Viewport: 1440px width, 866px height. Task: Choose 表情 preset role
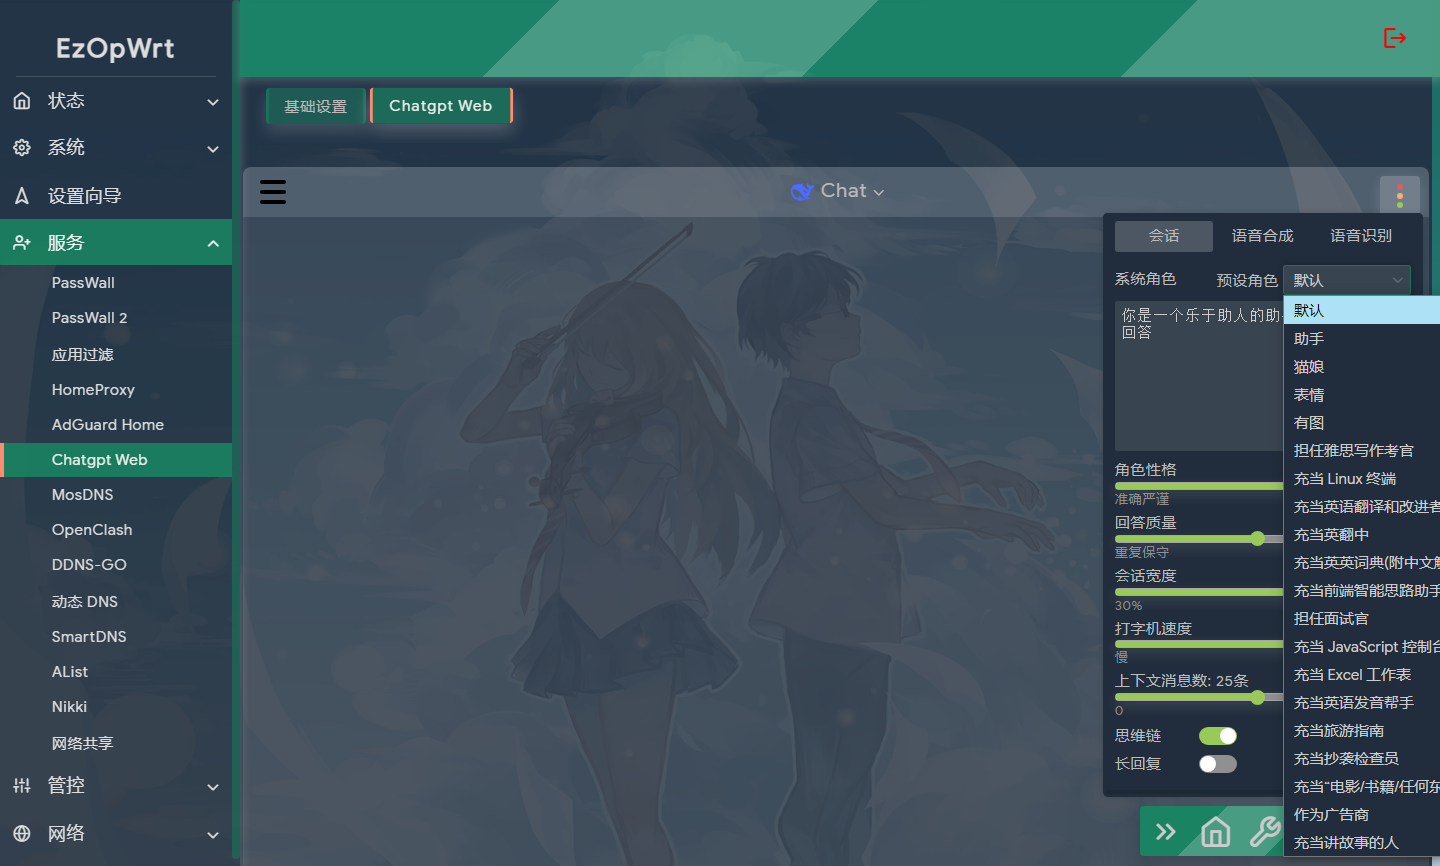click(x=1362, y=395)
